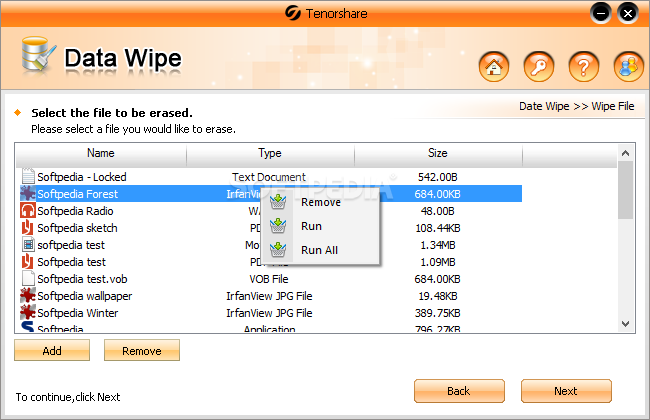Viewport: 650px width, 420px height.
Task: Select the Softpedia test.vob file
Action: pyautogui.click(x=82, y=279)
